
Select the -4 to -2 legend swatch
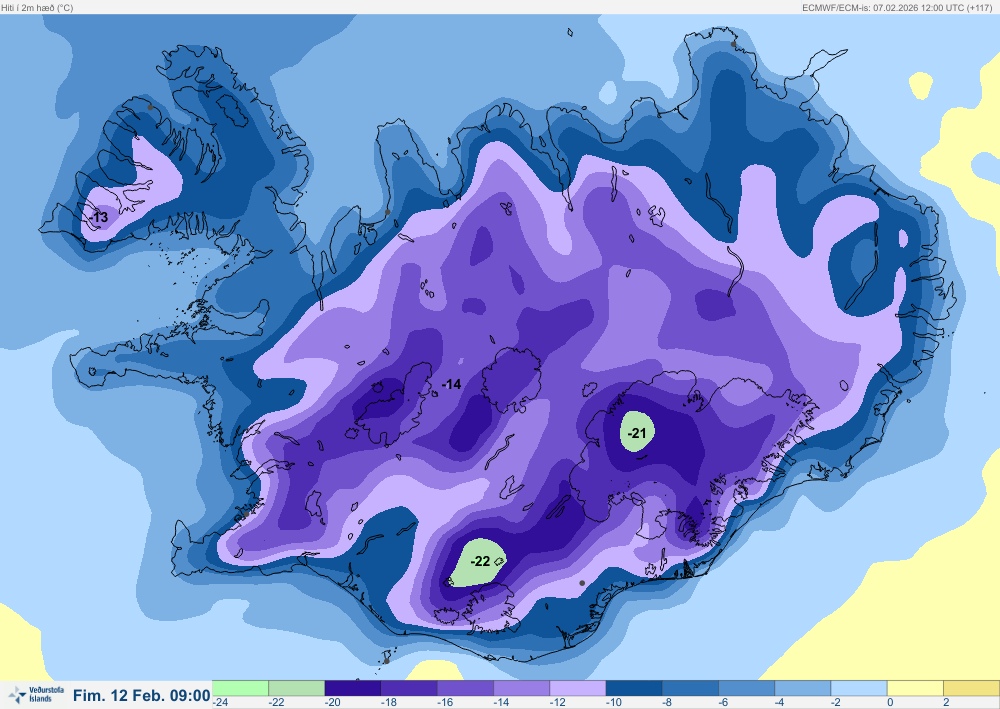(x=803, y=688)
